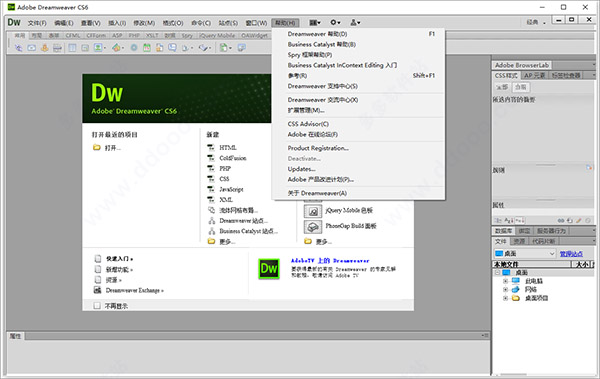
Task: Create new HTML document from welcome screen
Action: tap(228, 147)
